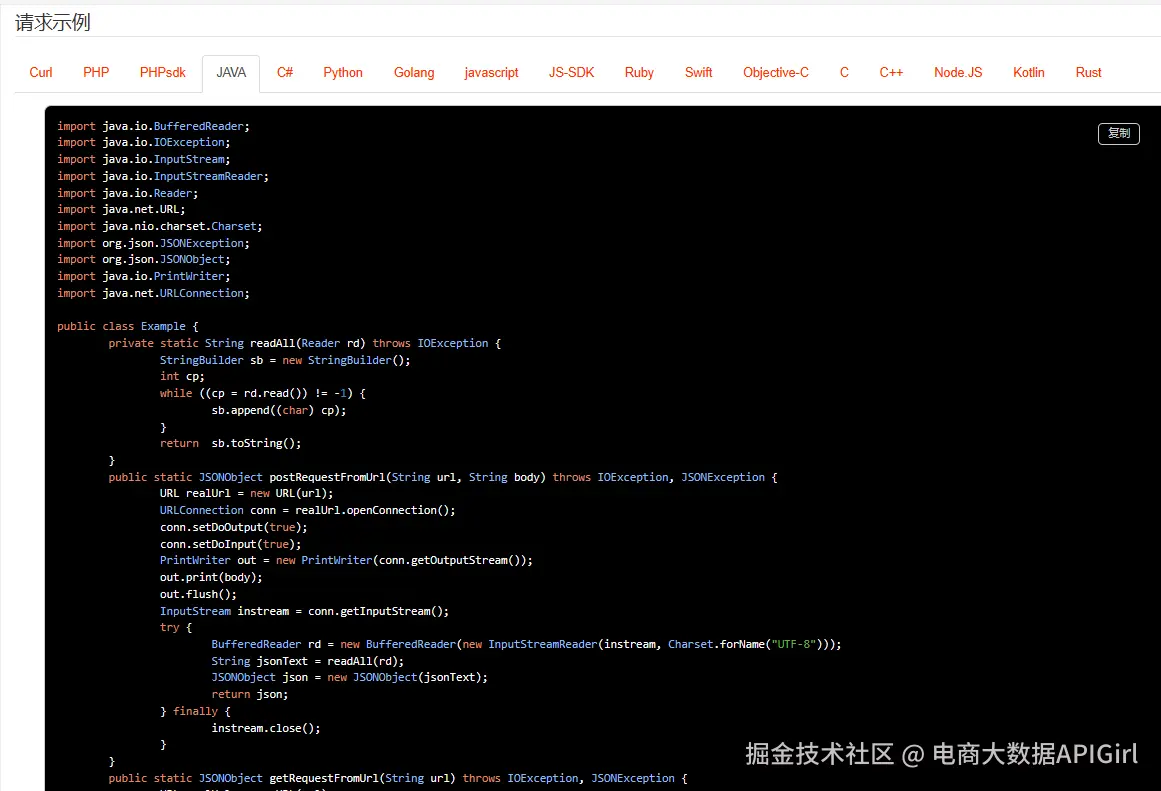Click the 'conn.getInputStream();' line
The width and height of the screenshot is (1161, 791).
(304, 611)
